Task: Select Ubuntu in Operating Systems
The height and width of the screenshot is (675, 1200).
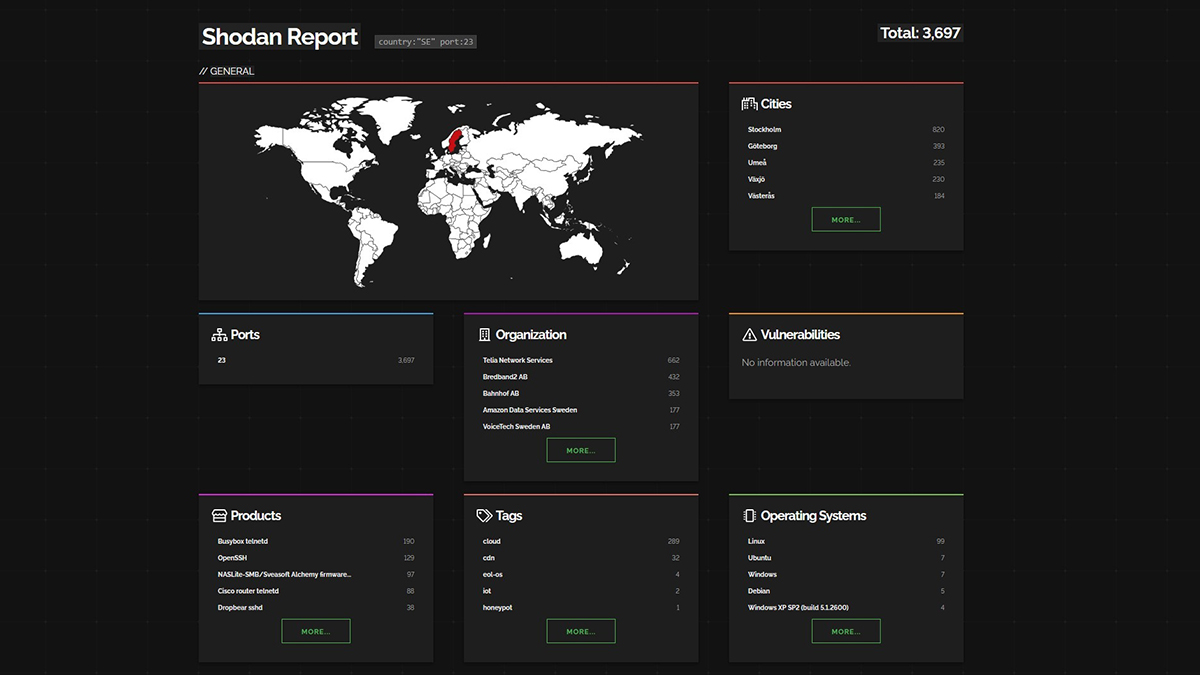Action: [760, 558]
